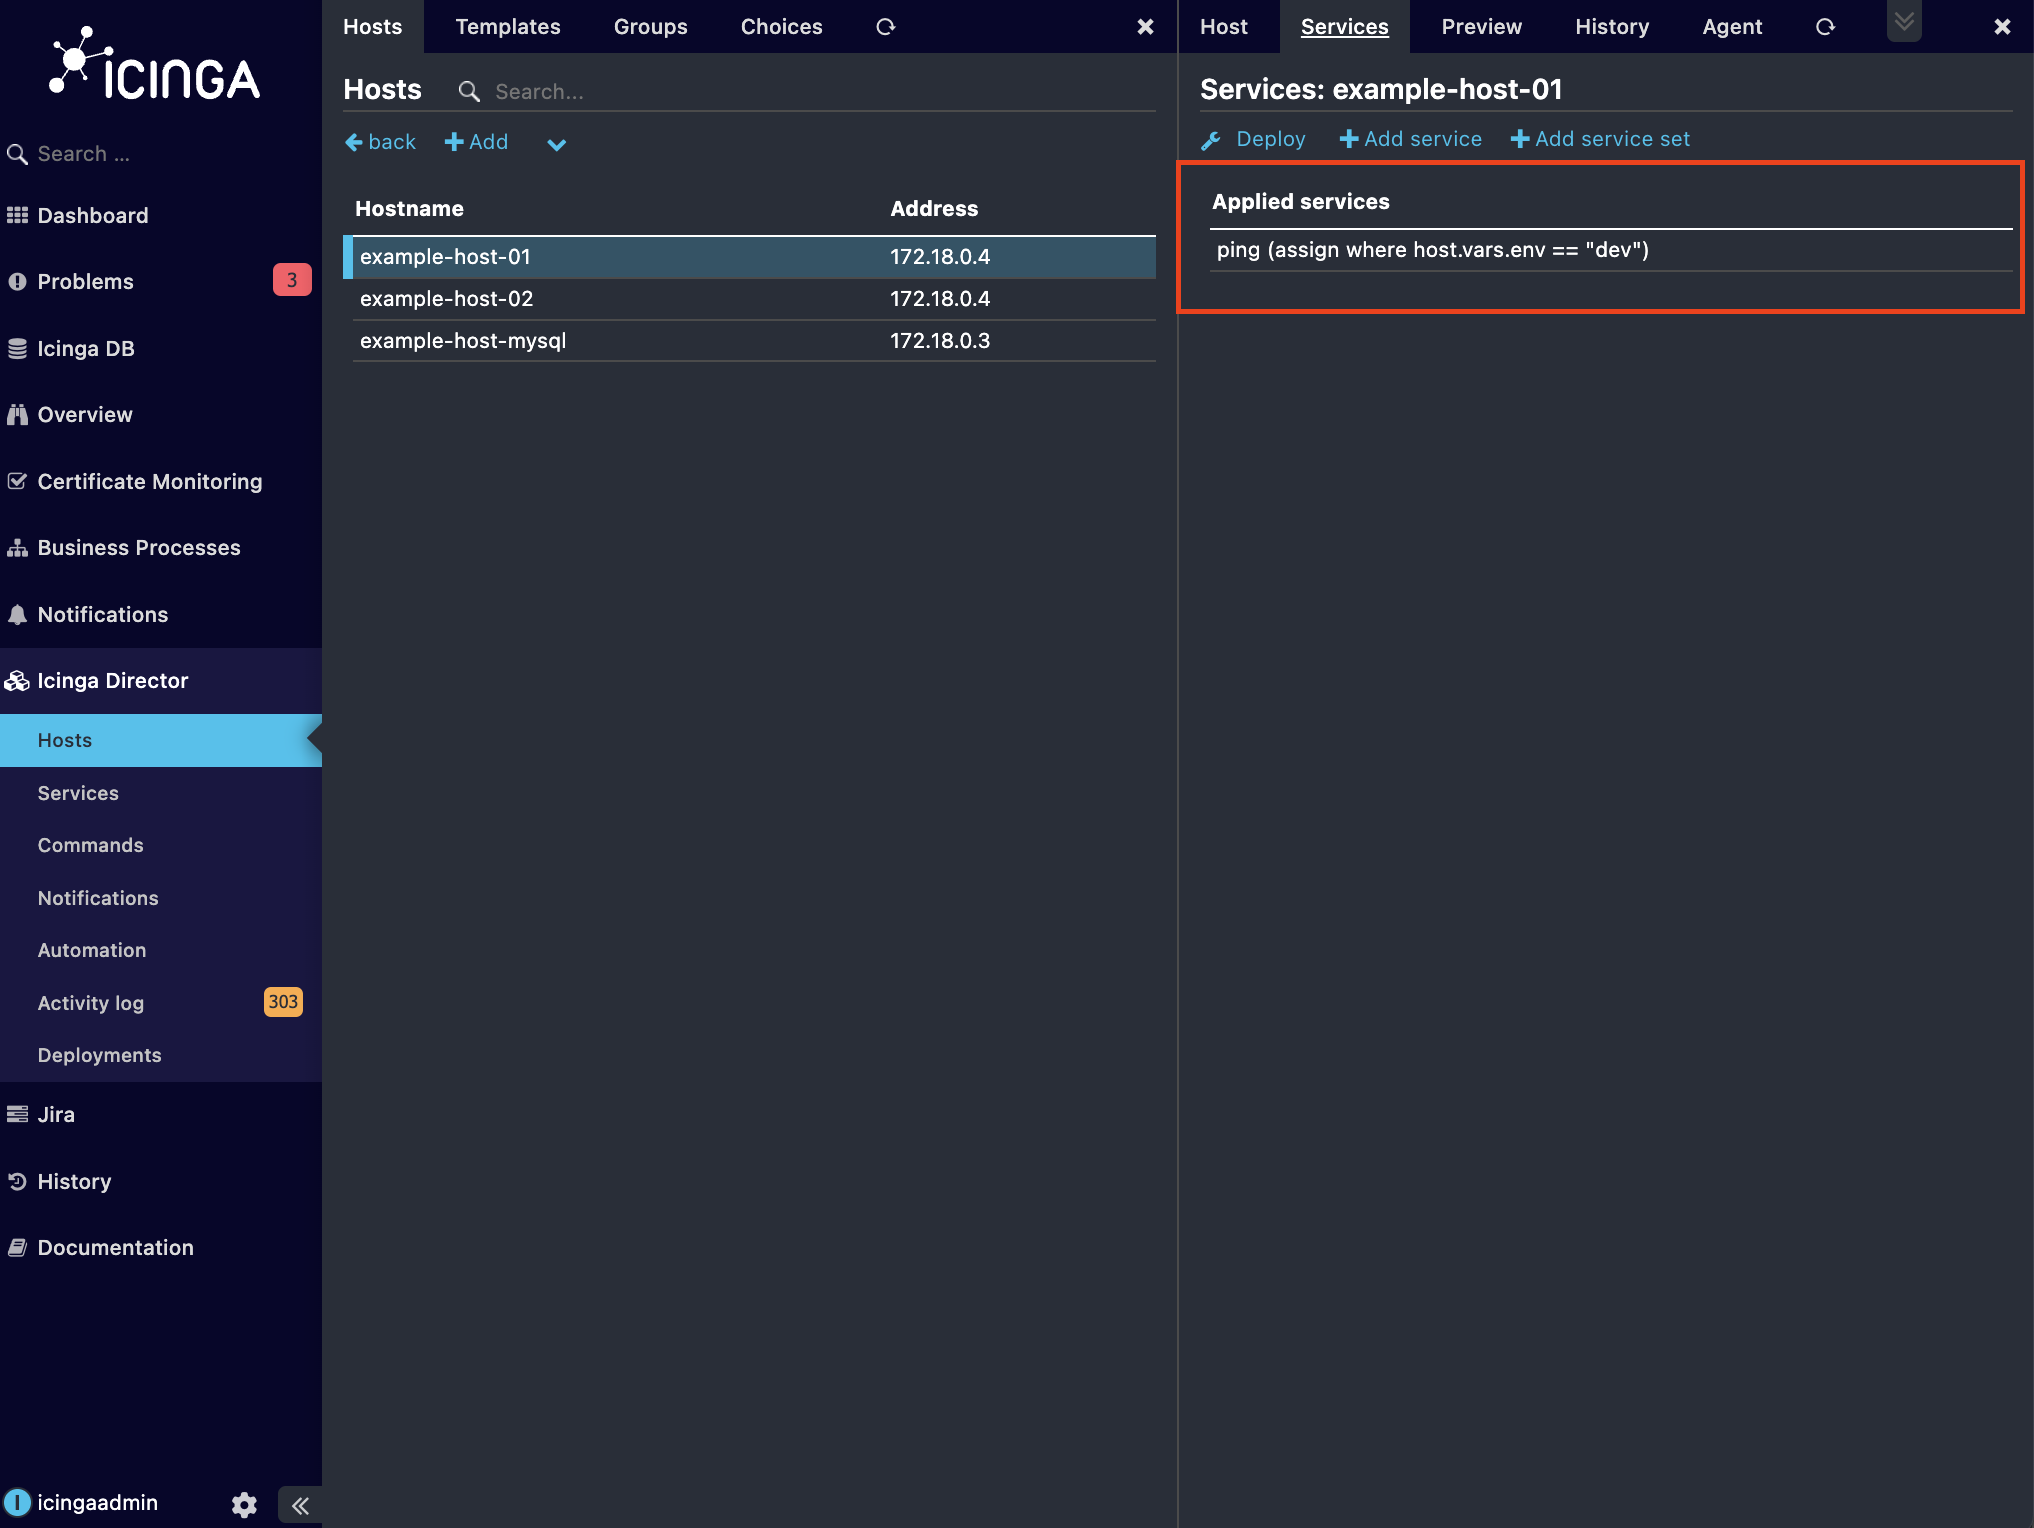
Task: Expand the tab overflow chevron menu
Action: 1904,21
